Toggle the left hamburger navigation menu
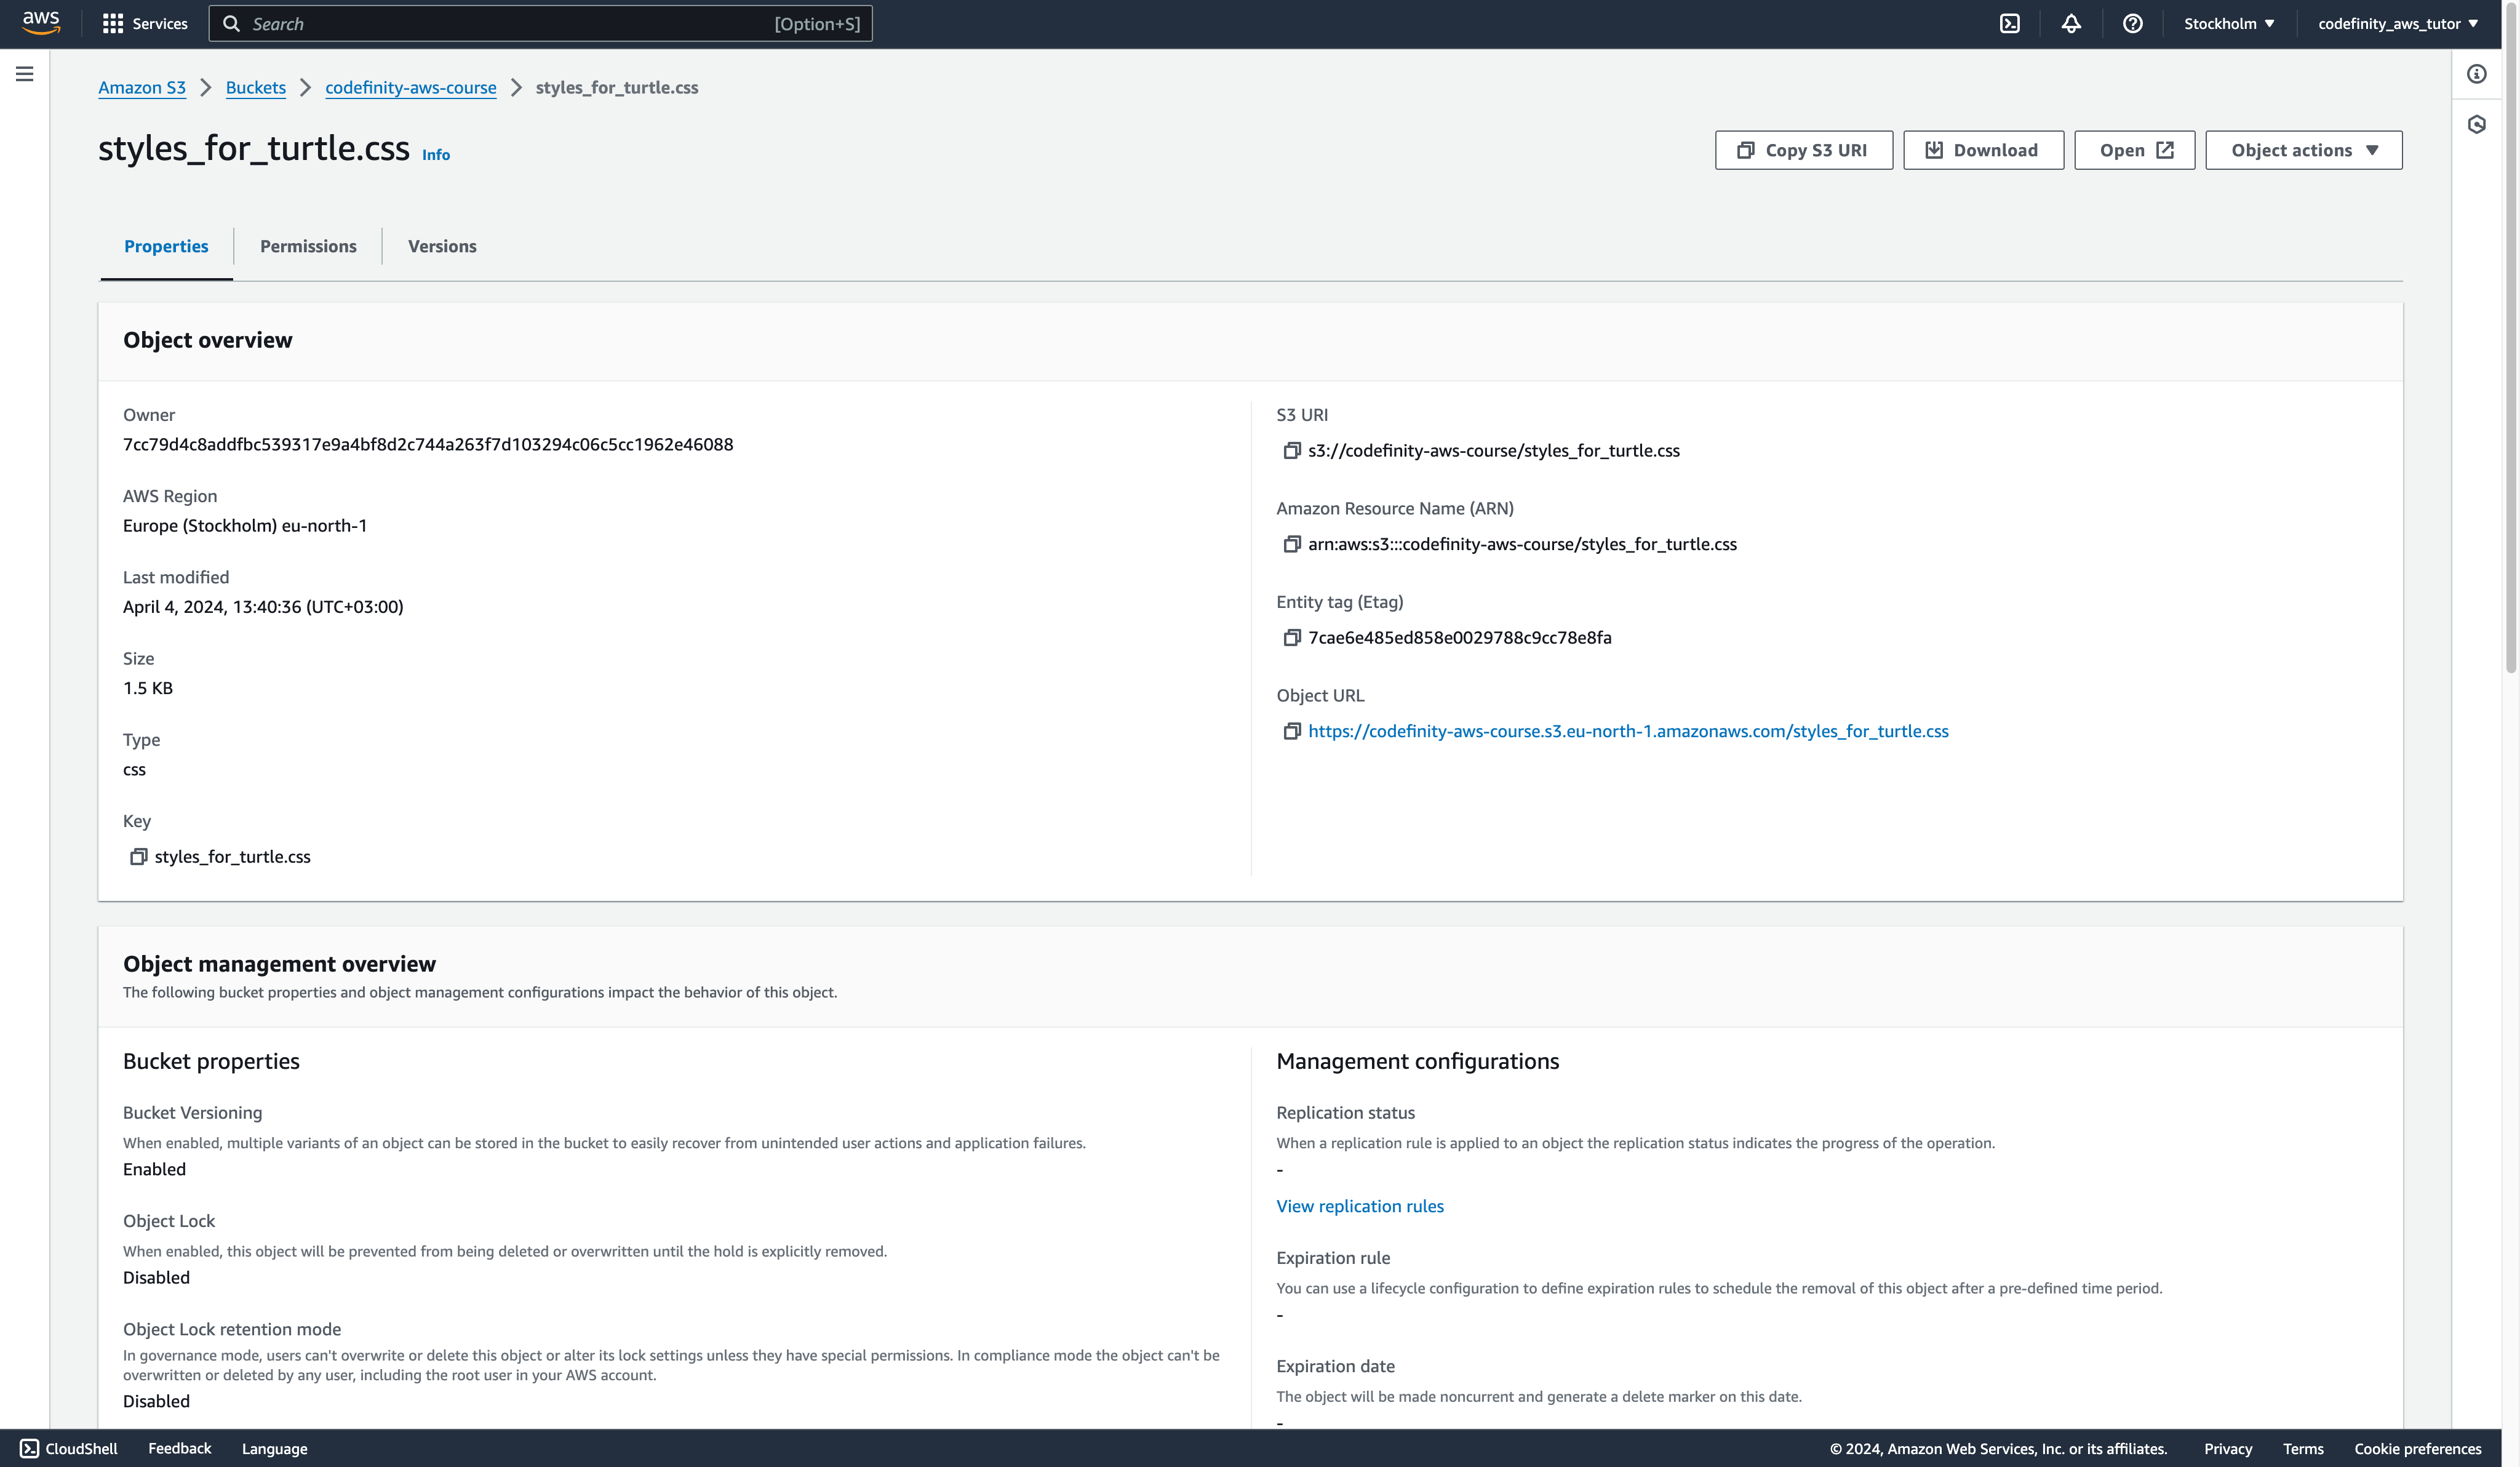Viewport: 2520px width, 1467px height. 25,74
